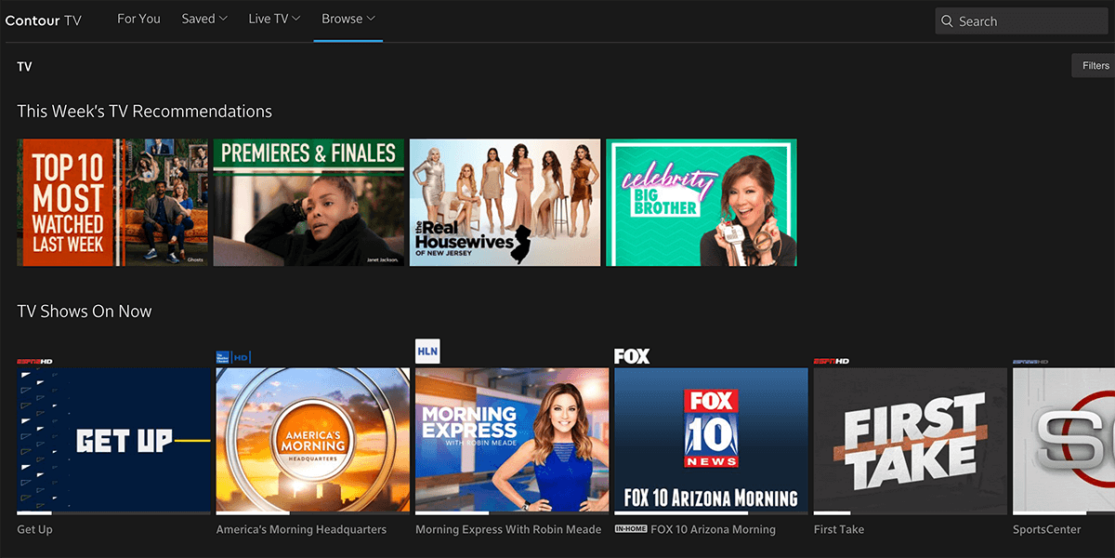
Task: Open the FOX 10 Arizona Morning title link
Action: pyautogui.click(x=713, y=529)
